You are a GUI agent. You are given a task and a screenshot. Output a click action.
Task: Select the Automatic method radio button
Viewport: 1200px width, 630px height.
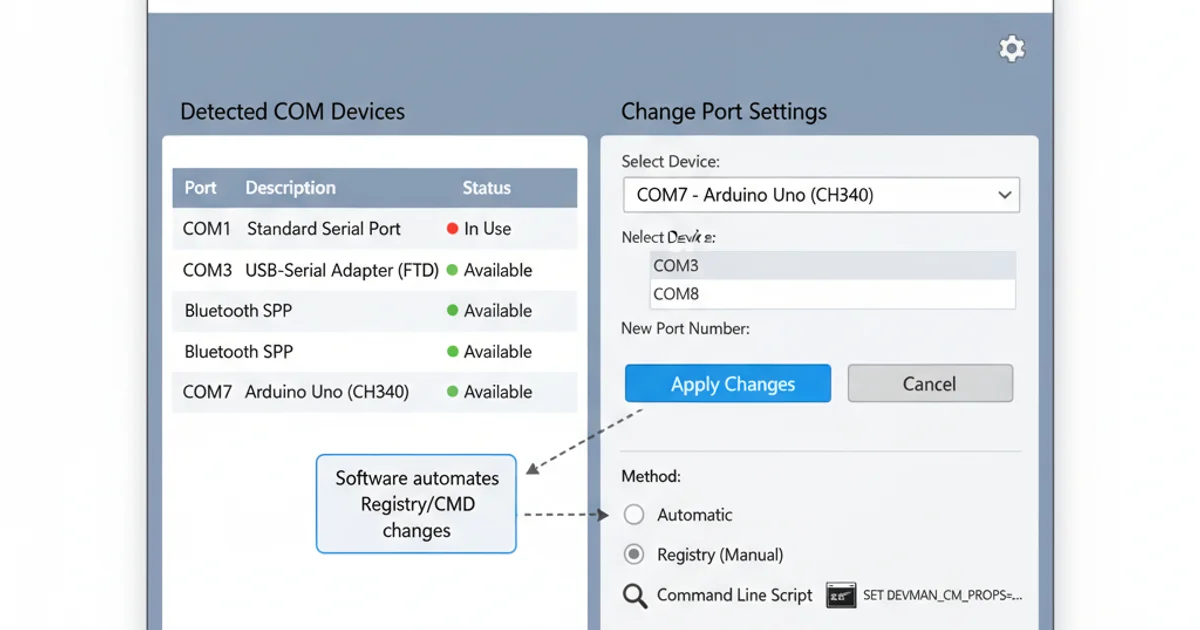(634, 514)
